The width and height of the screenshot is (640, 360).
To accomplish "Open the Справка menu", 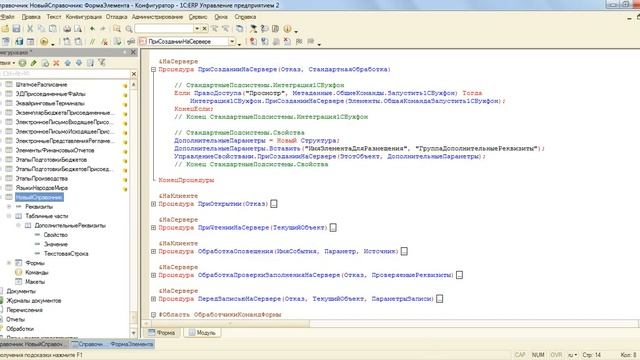I will [x=245, y=17].
